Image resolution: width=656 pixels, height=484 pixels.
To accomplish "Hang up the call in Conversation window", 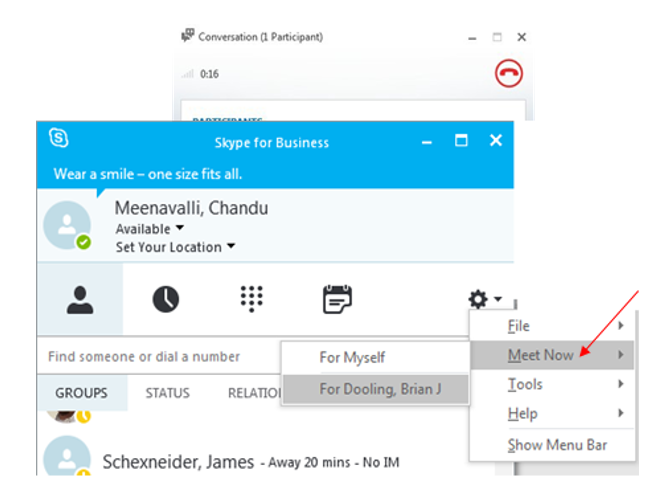I will [508, 74].
